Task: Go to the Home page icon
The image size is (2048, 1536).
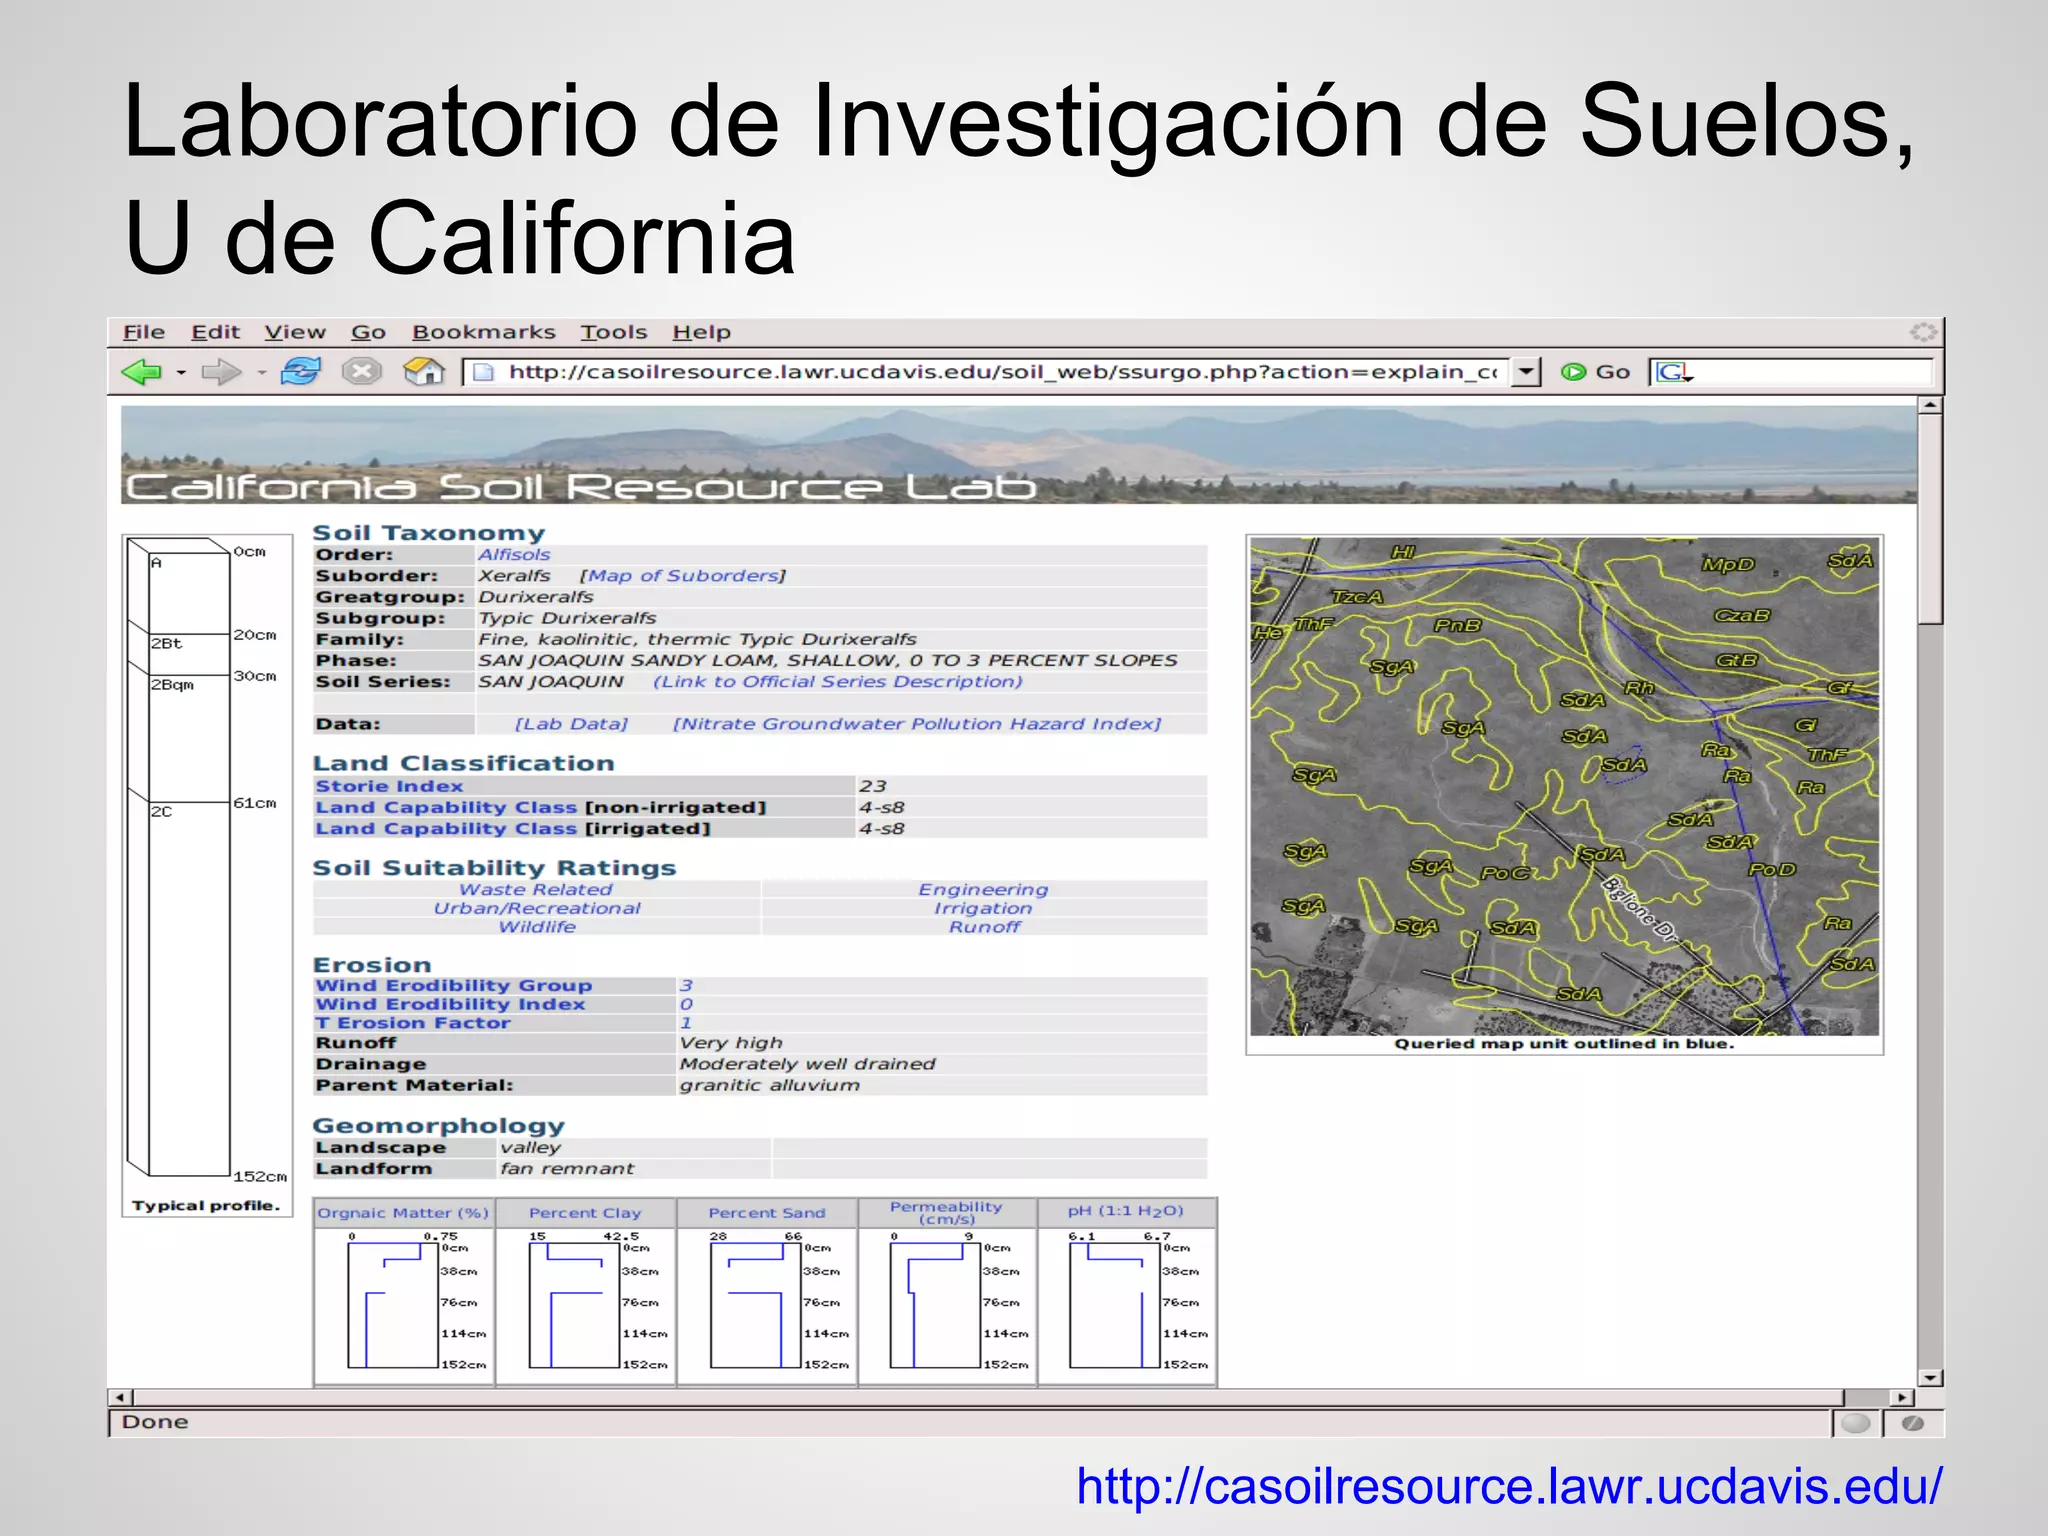Action: click(x=424, y=372)
